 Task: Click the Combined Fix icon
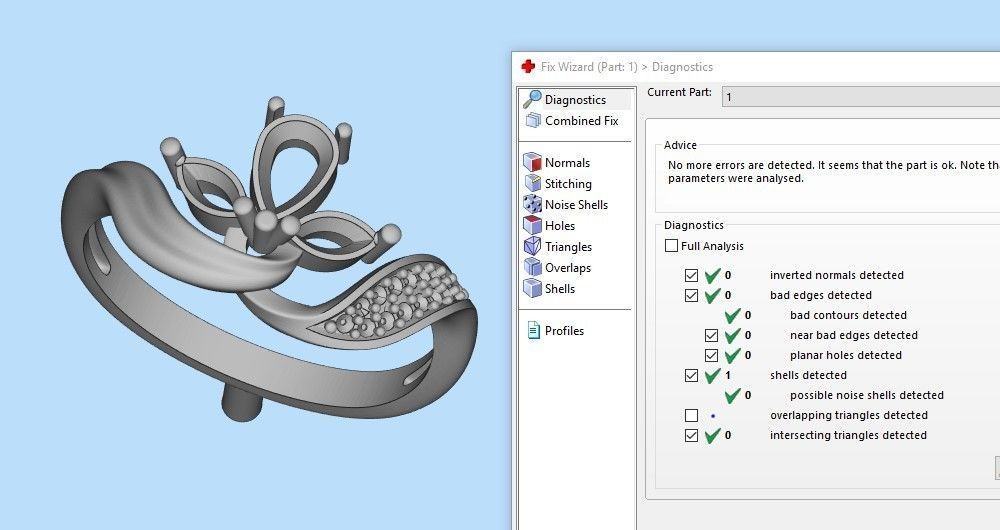coord(533,121)
